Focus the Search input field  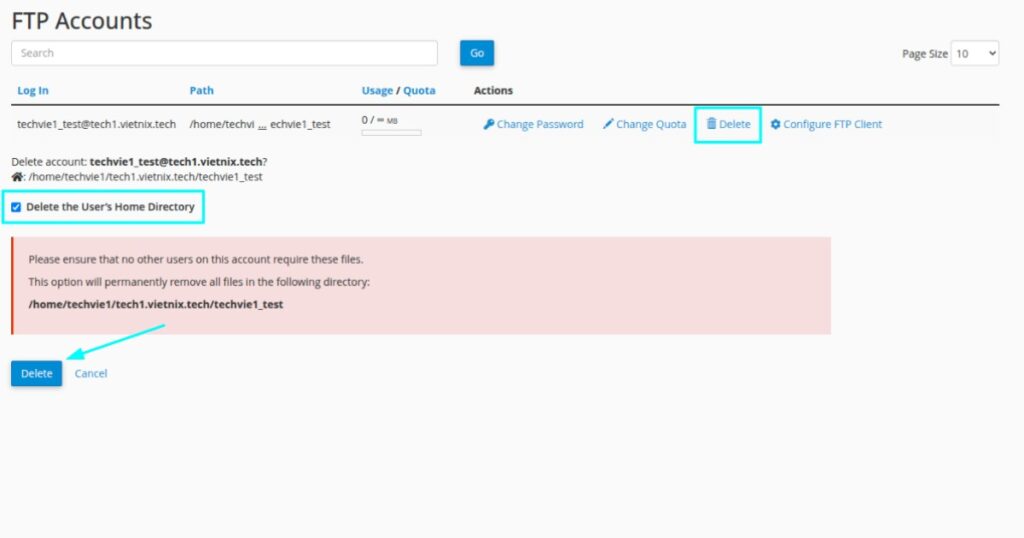click(224, 53)
